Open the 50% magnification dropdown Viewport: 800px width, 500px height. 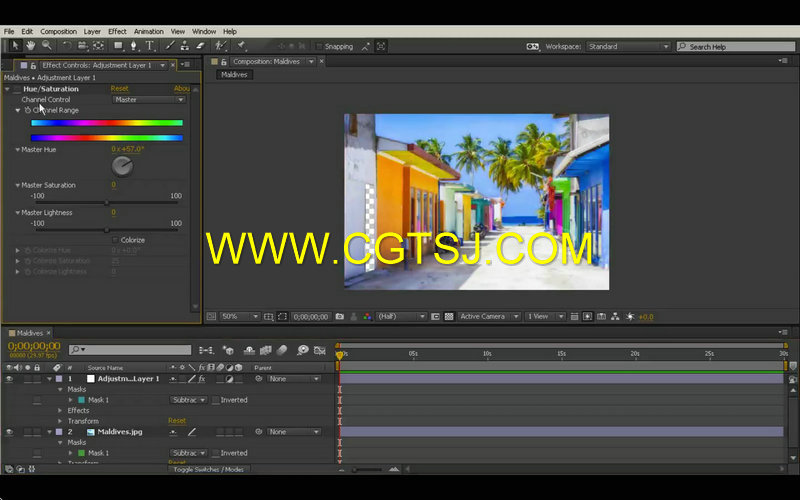coord(240,317)
